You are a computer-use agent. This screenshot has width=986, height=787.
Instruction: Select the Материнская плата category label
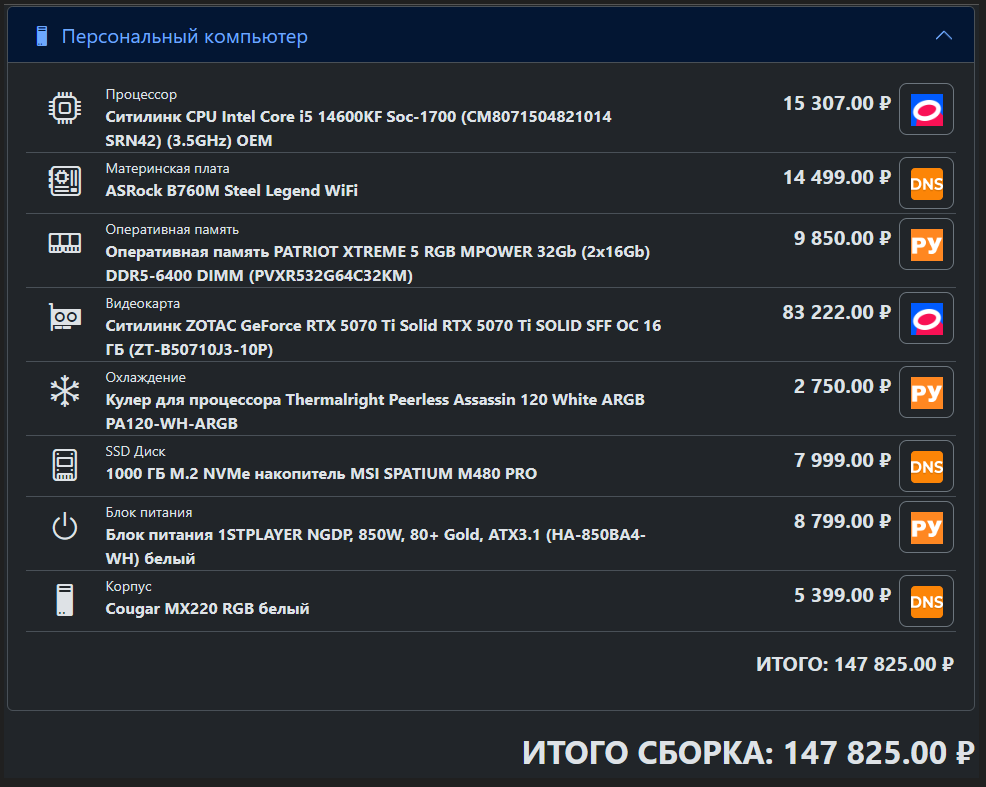pyautogui.click(x=167, y=168)
